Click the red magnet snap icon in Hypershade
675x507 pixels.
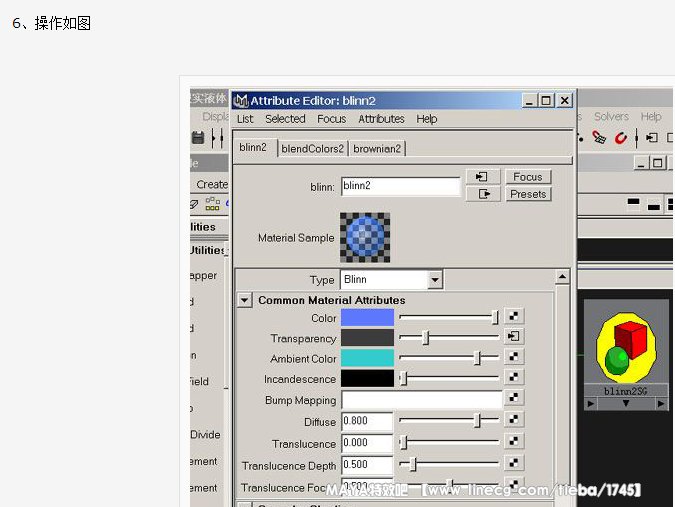tap(620, 138)
